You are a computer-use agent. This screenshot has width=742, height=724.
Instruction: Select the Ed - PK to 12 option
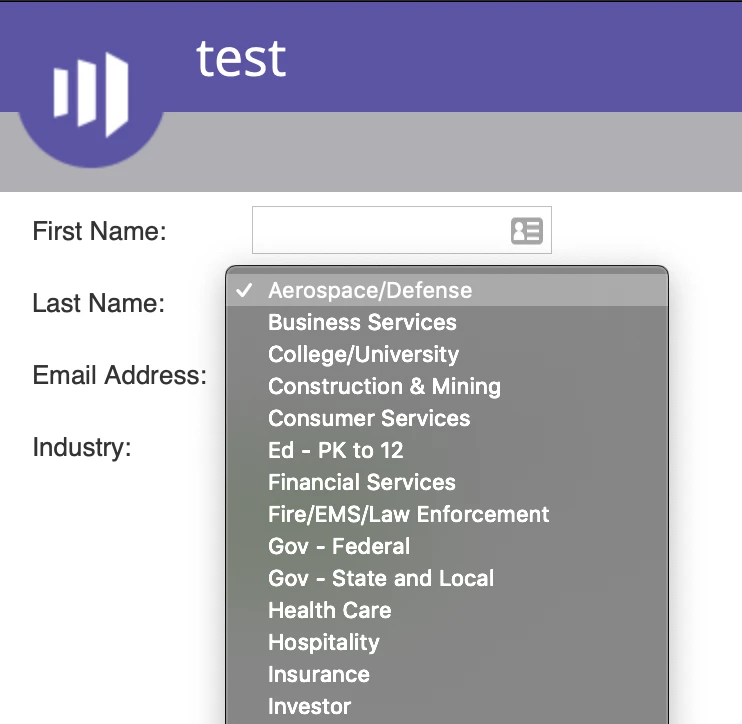(x=336, y=451)
